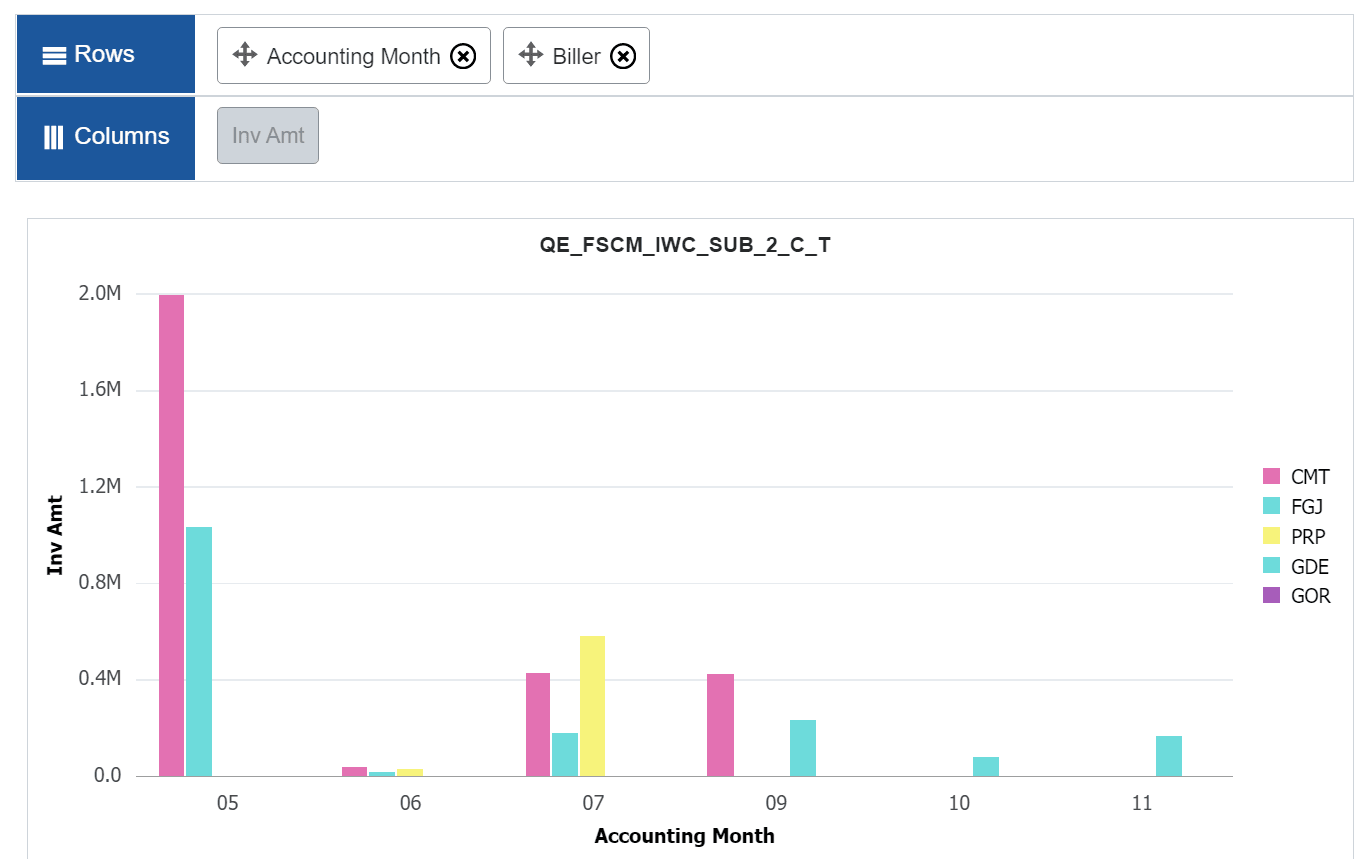
Task: Select the CMT legend color marker
Action: [x=1272, y=477]
